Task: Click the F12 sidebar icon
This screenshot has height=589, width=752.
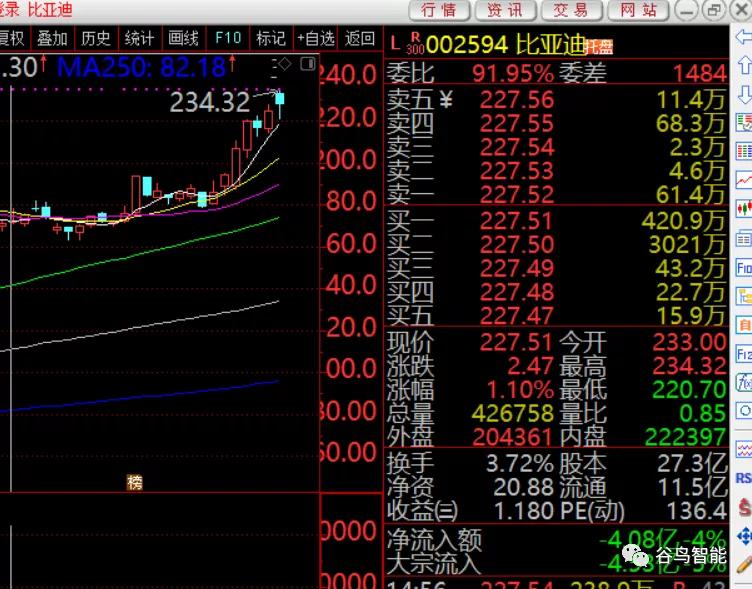Action: coord(744,354)
